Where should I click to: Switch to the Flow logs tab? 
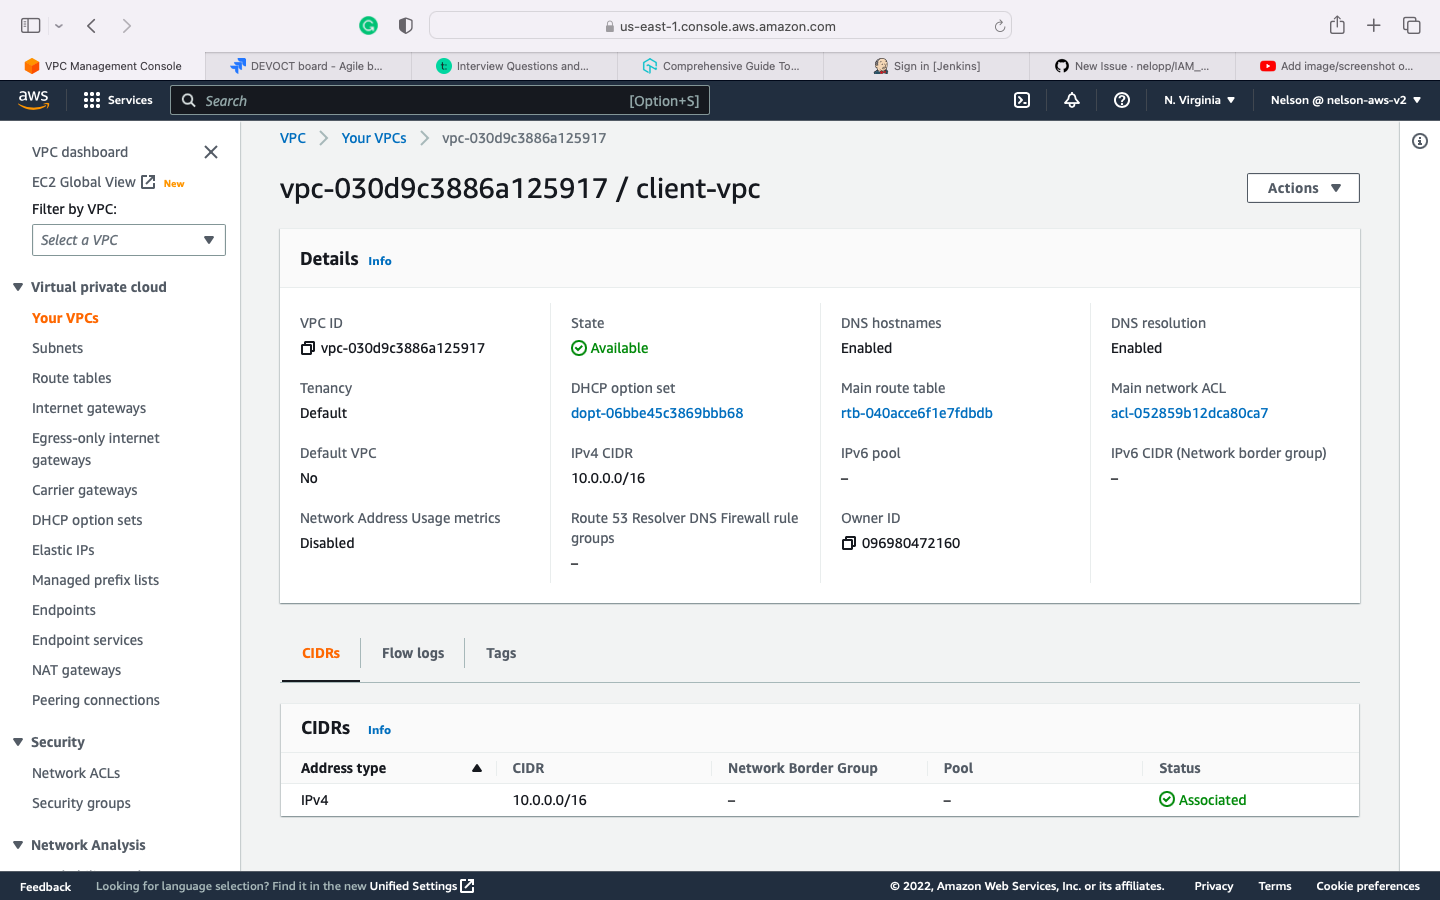pyautogui.click(x=412, y=653)
